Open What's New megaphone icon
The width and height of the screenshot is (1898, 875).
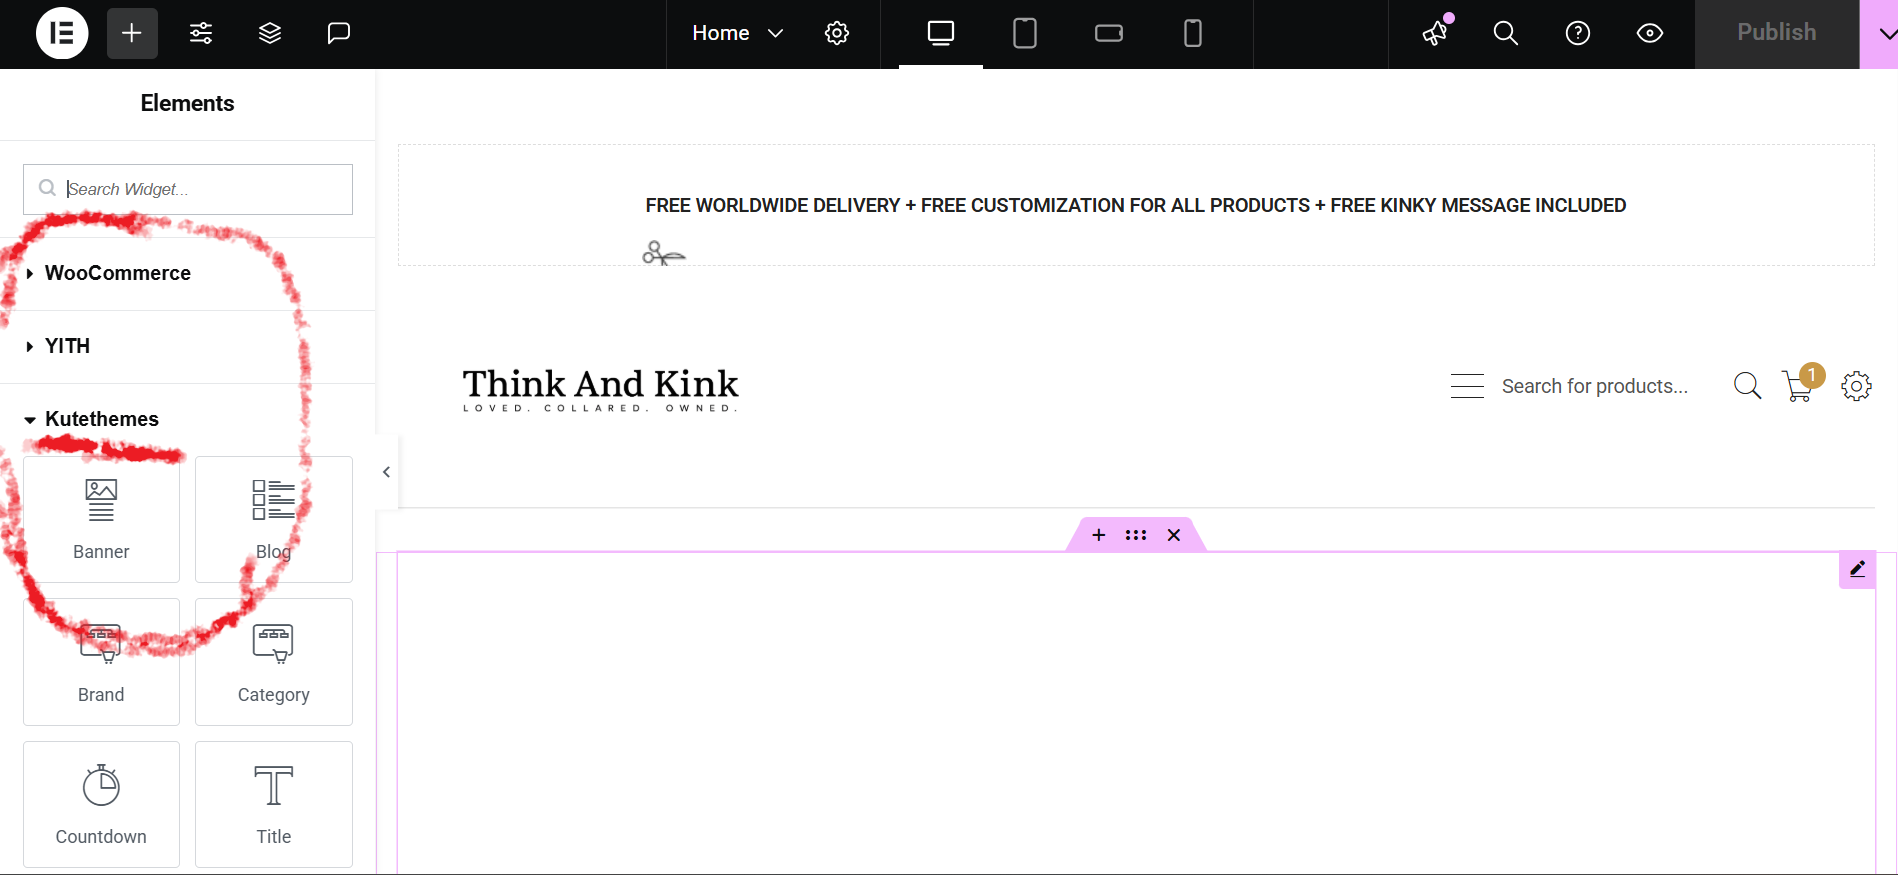point(1436,32)
